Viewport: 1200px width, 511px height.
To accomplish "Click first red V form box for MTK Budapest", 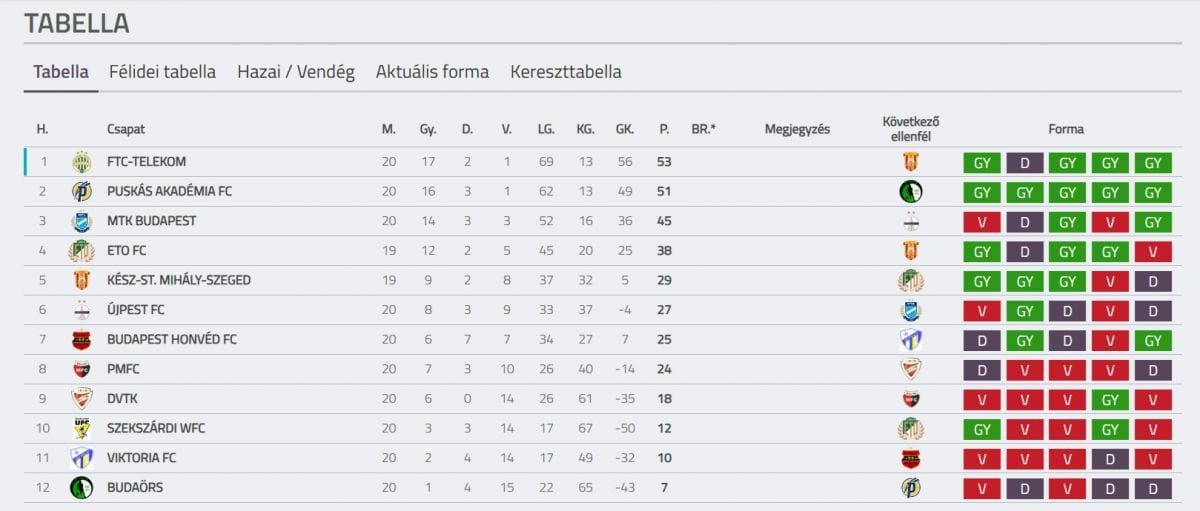I will pyautogui.click(x=982, y=222).
